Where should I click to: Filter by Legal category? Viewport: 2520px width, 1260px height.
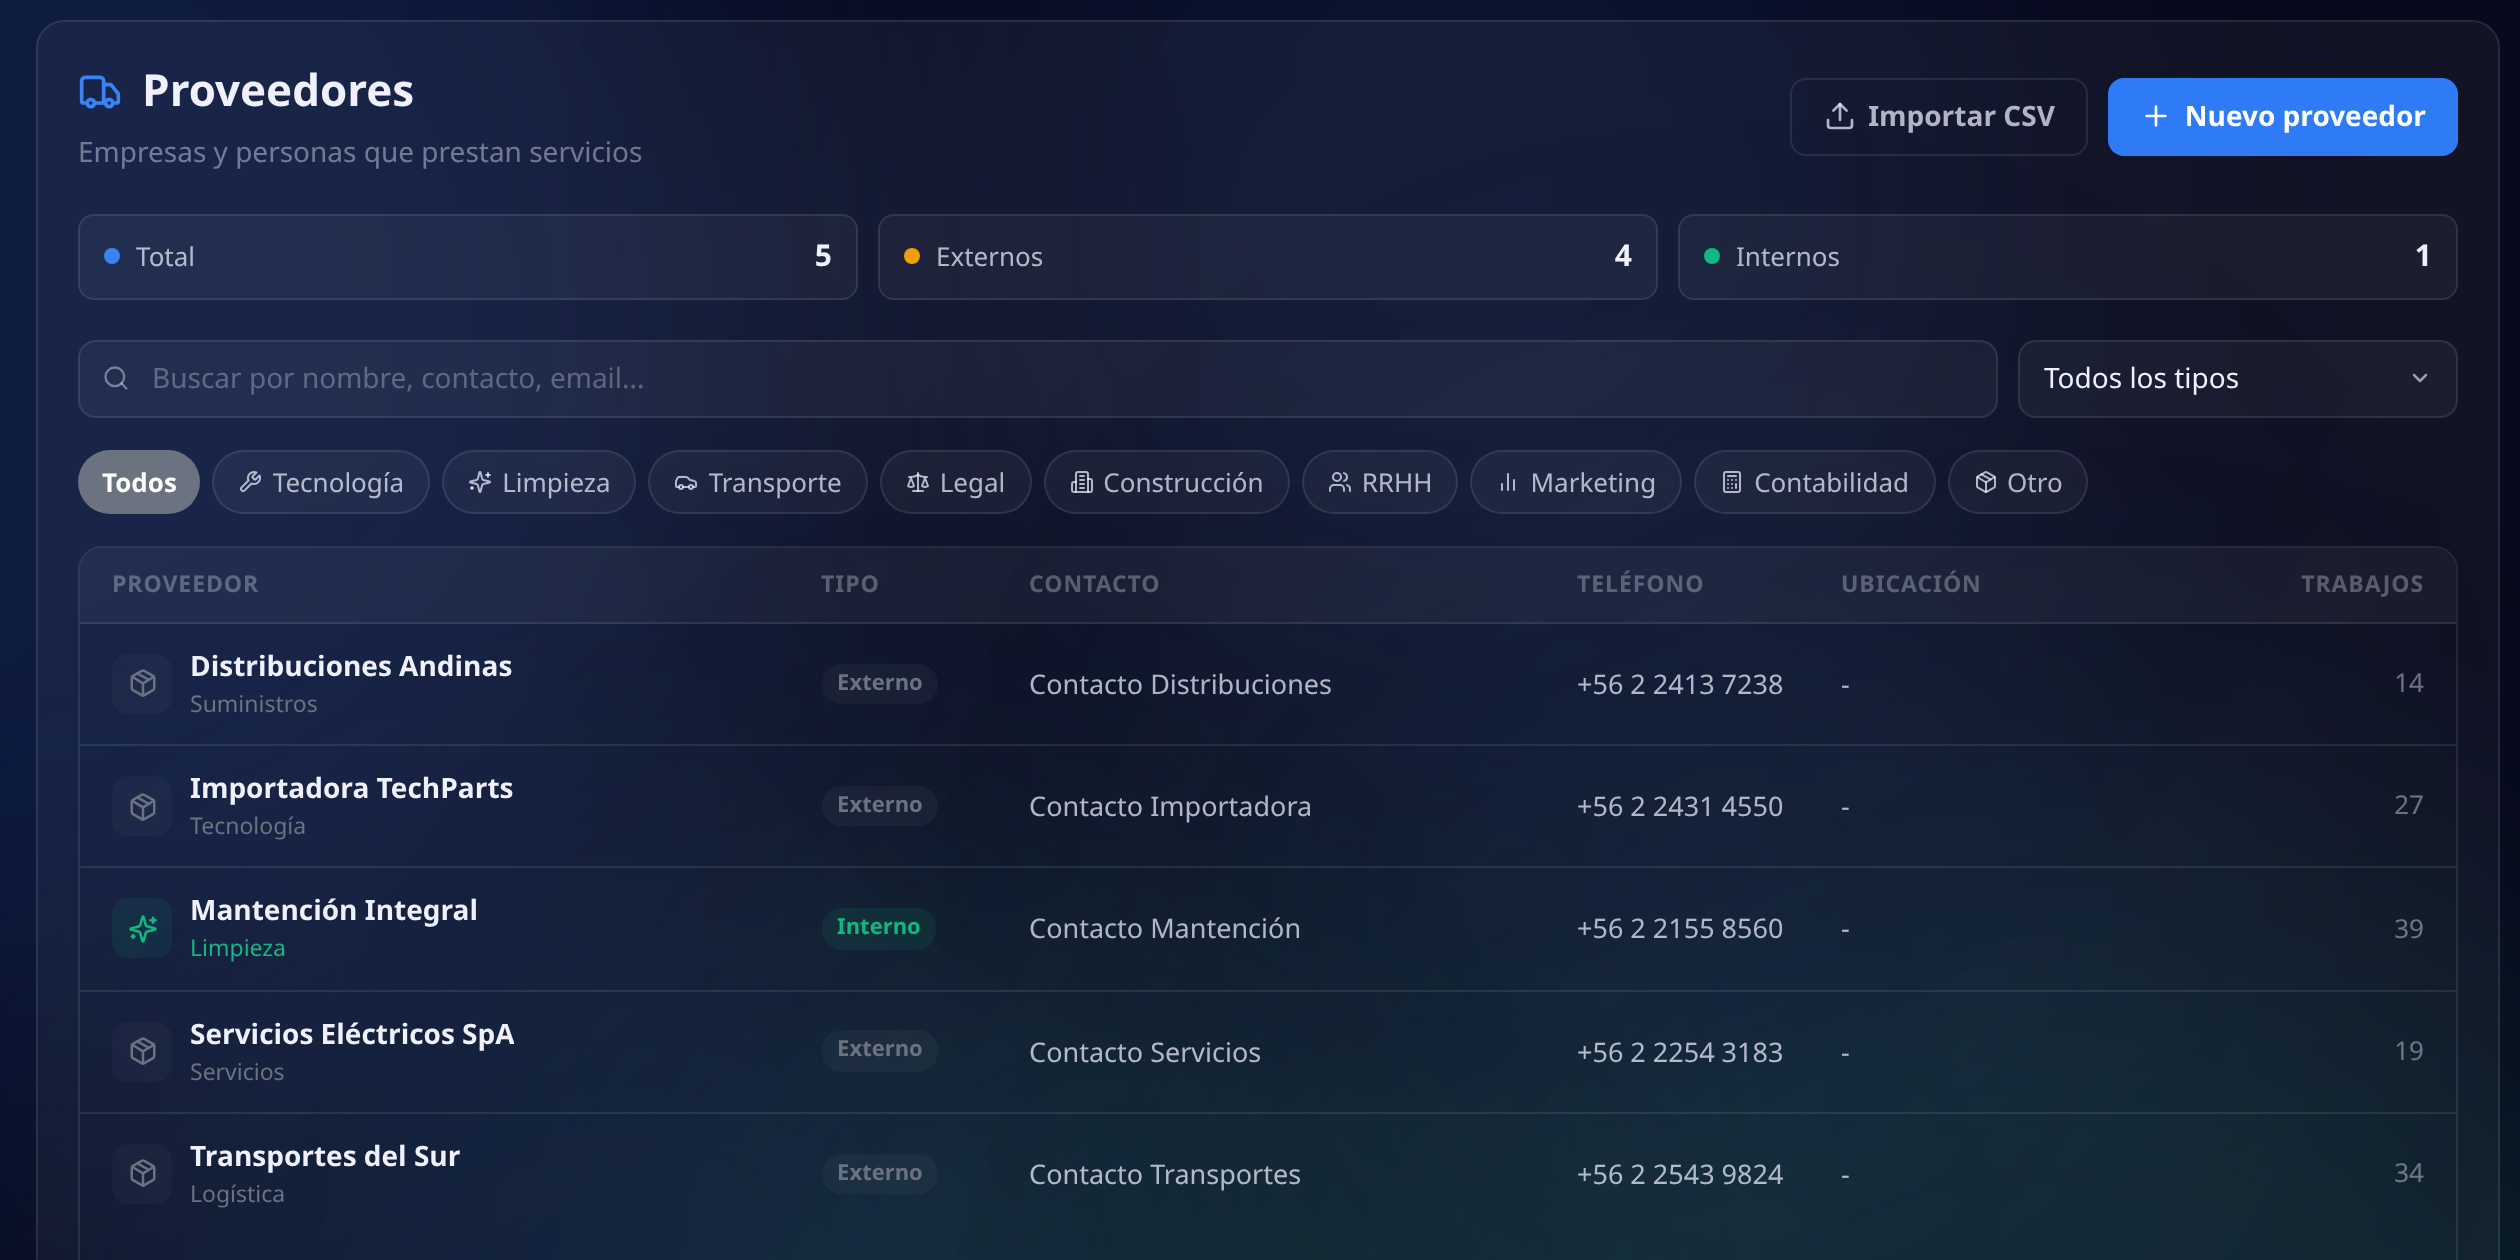pyautogui.click(x=956, y=482)
